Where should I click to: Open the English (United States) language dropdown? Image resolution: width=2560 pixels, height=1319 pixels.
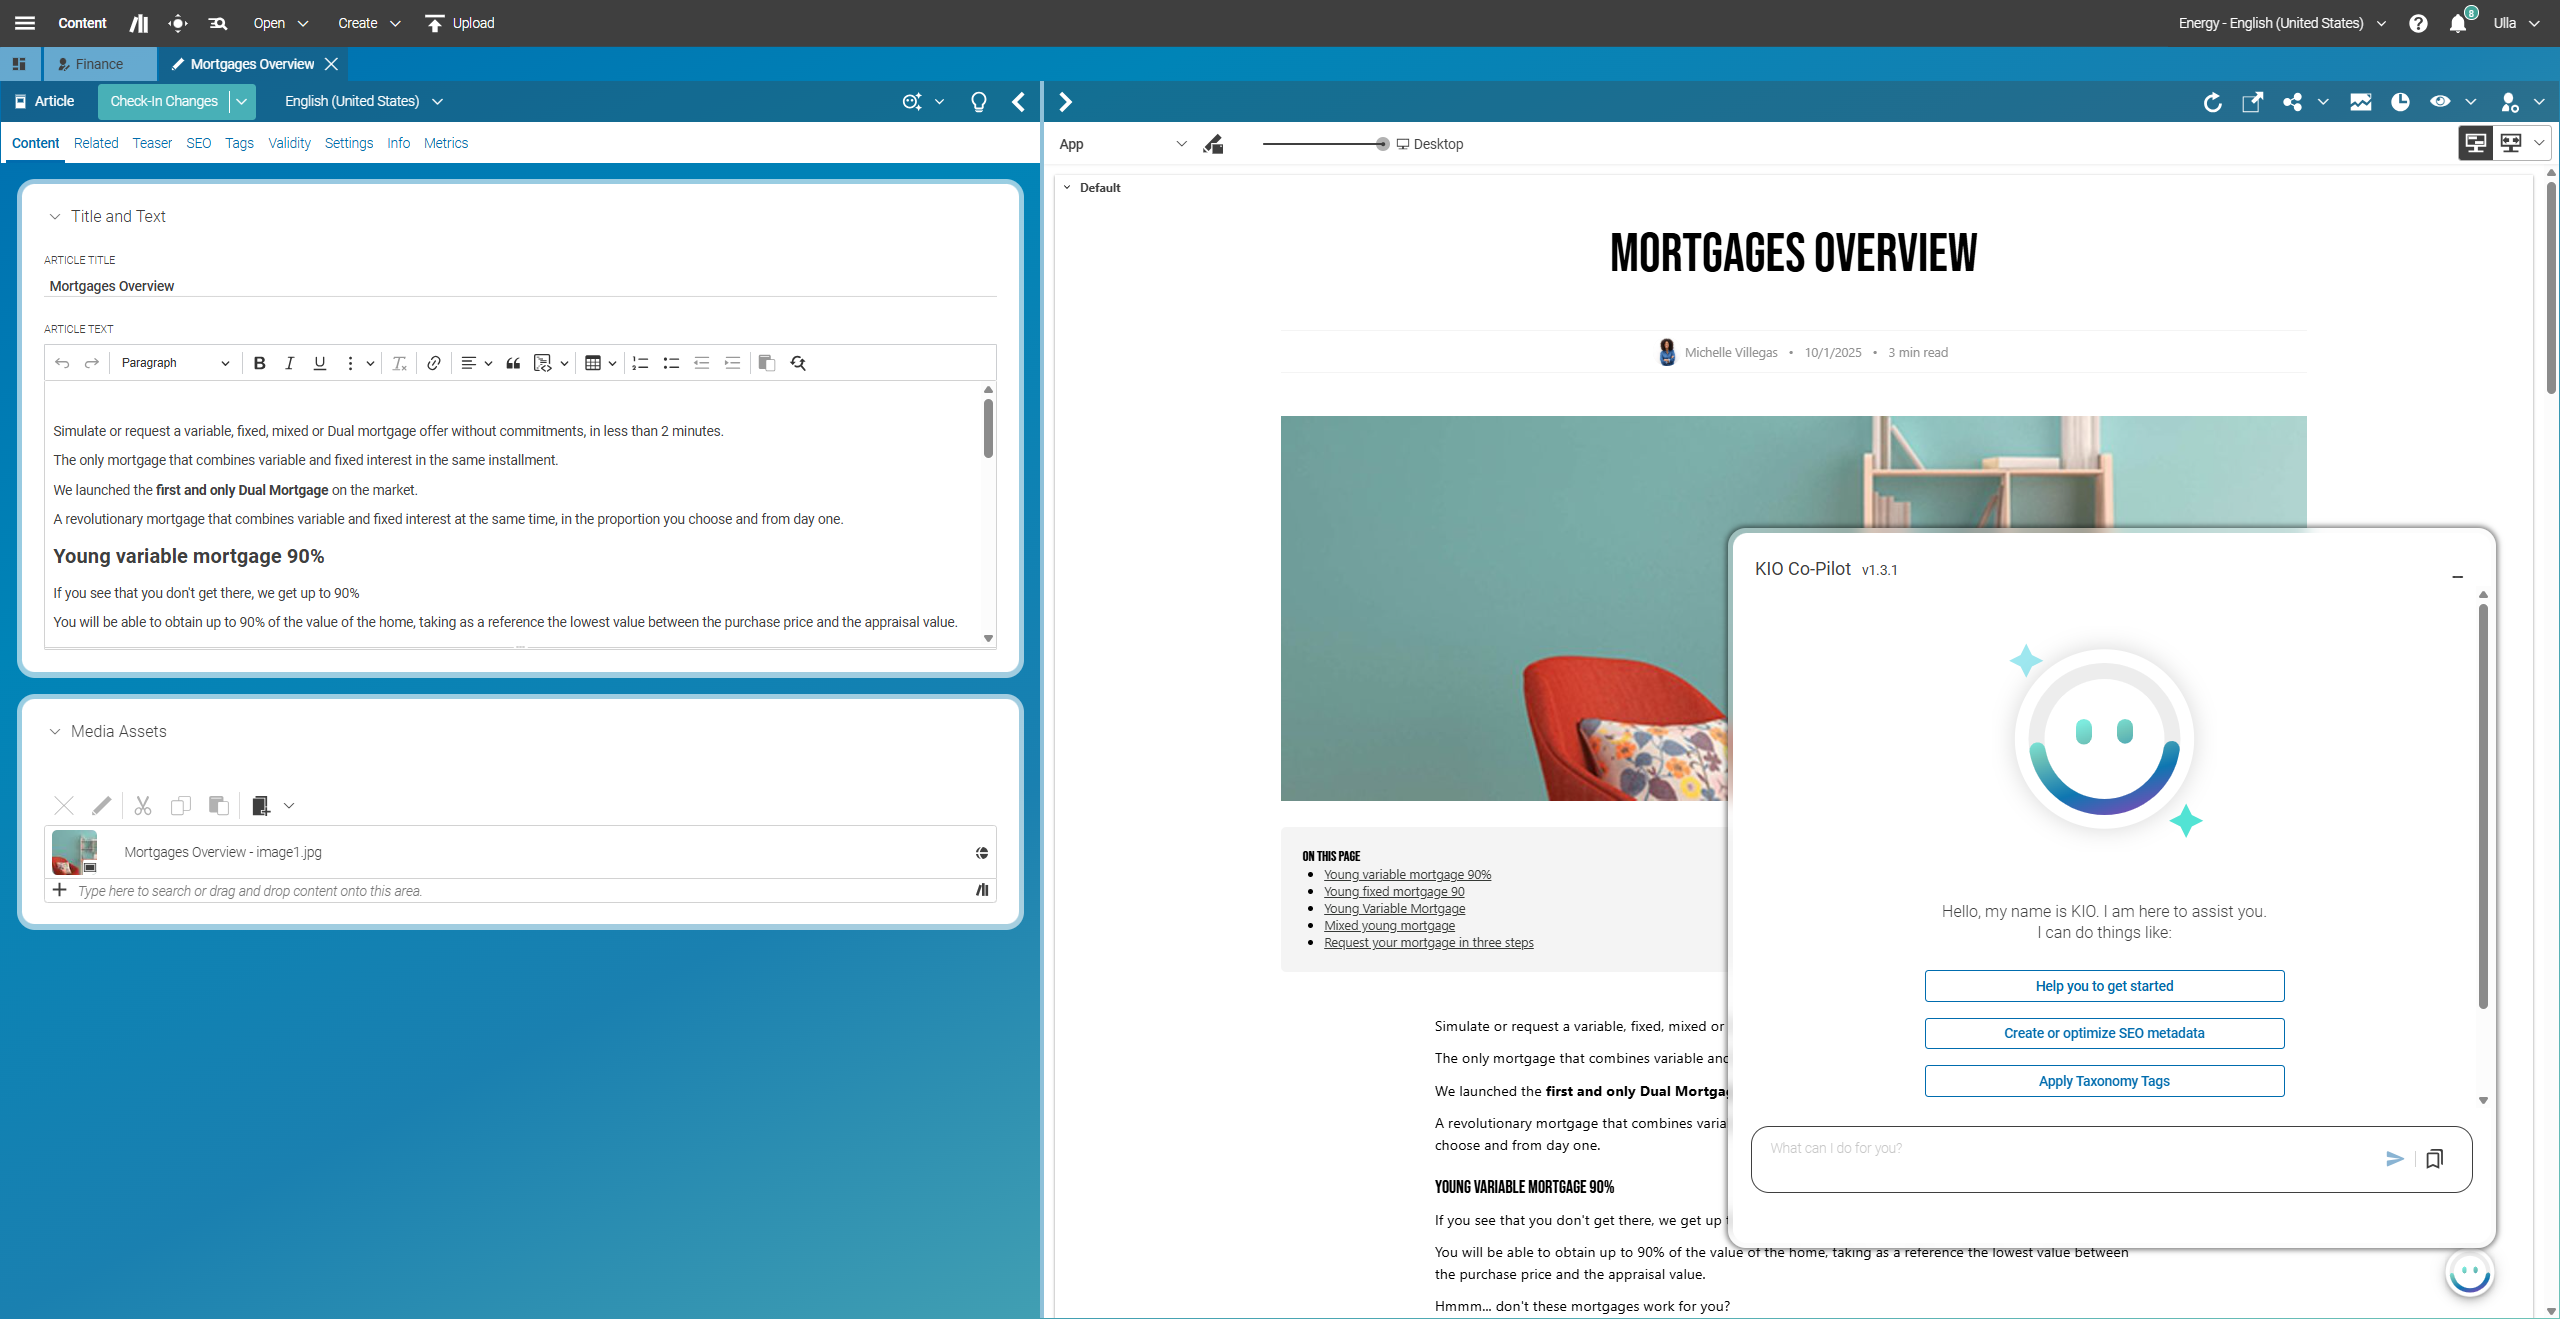(x=363, y=101)
